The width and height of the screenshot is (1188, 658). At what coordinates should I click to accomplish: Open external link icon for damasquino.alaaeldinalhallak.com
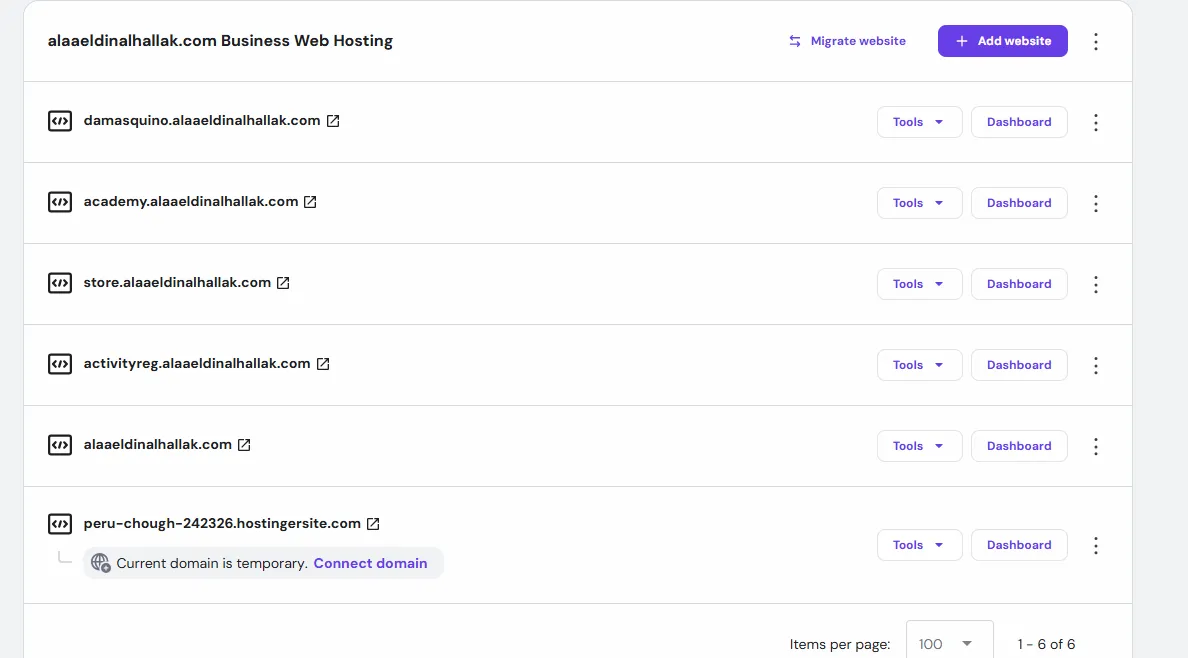(333, 121)
